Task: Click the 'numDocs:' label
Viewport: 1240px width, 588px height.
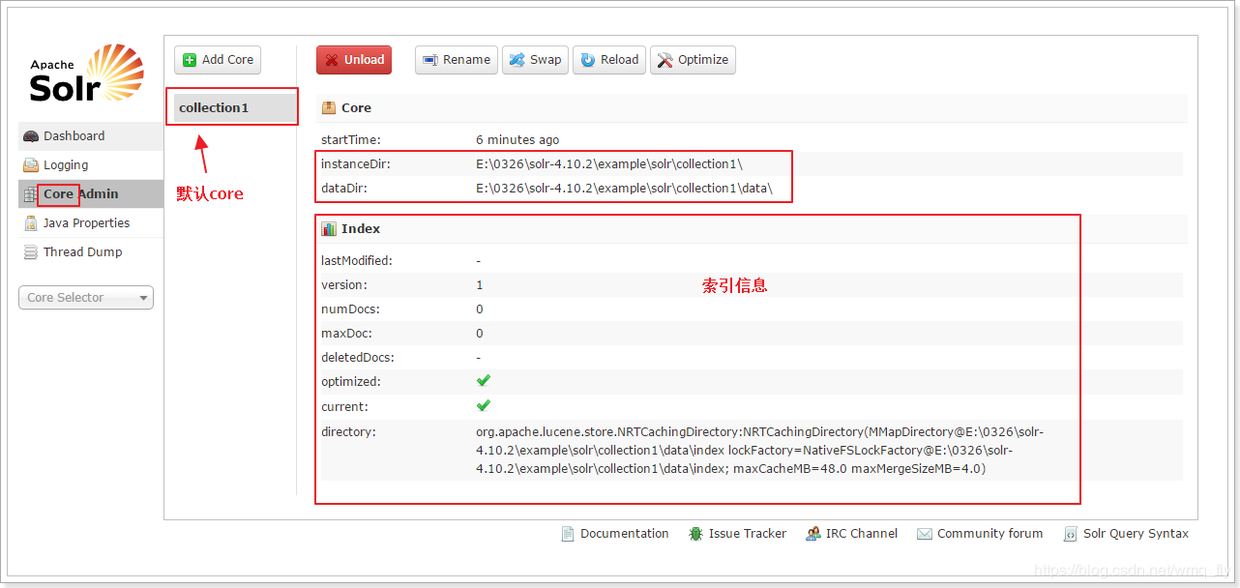Action: [350, 309]
